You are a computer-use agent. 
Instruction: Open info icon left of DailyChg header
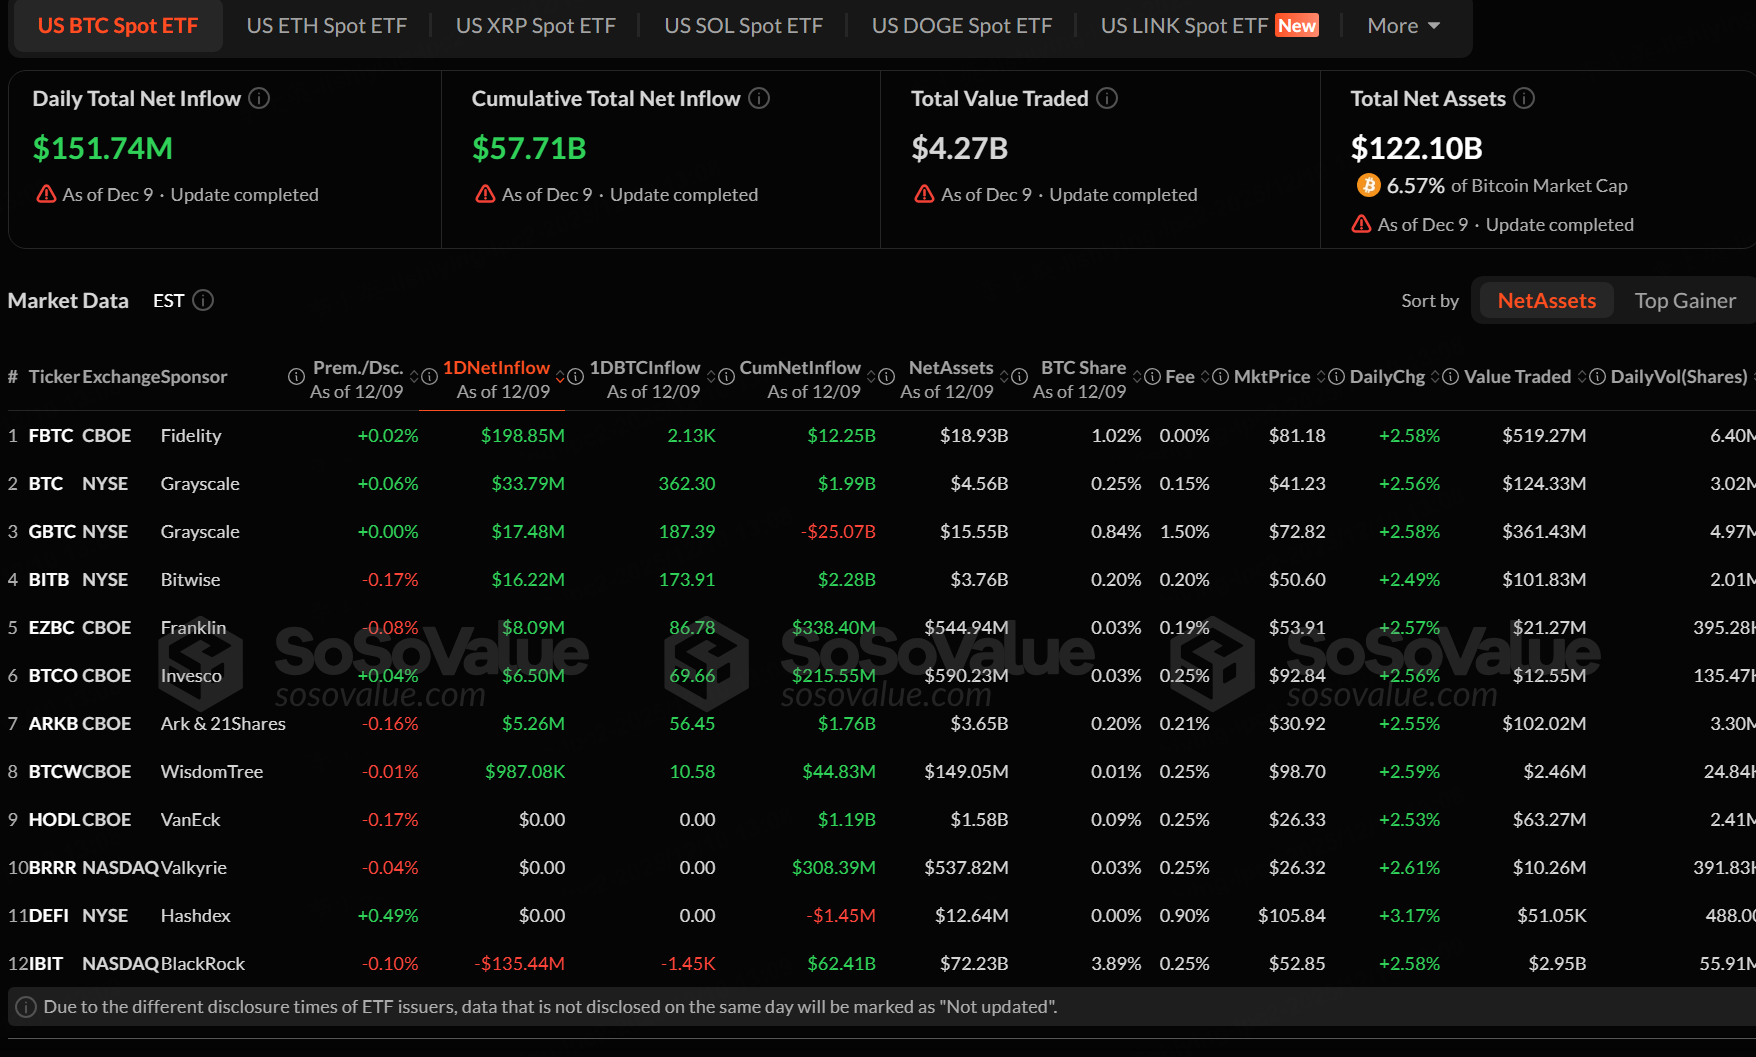coord(1336,377)
